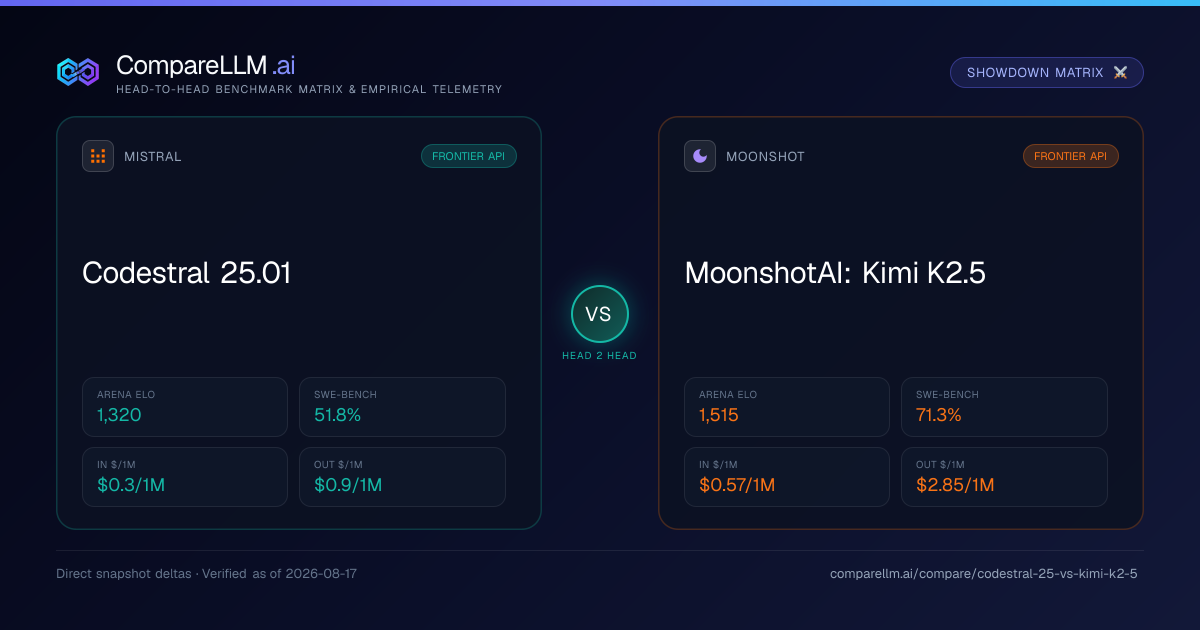Click Kimi's SWE-Bench 71.3% stat tile

[1004, 407]
